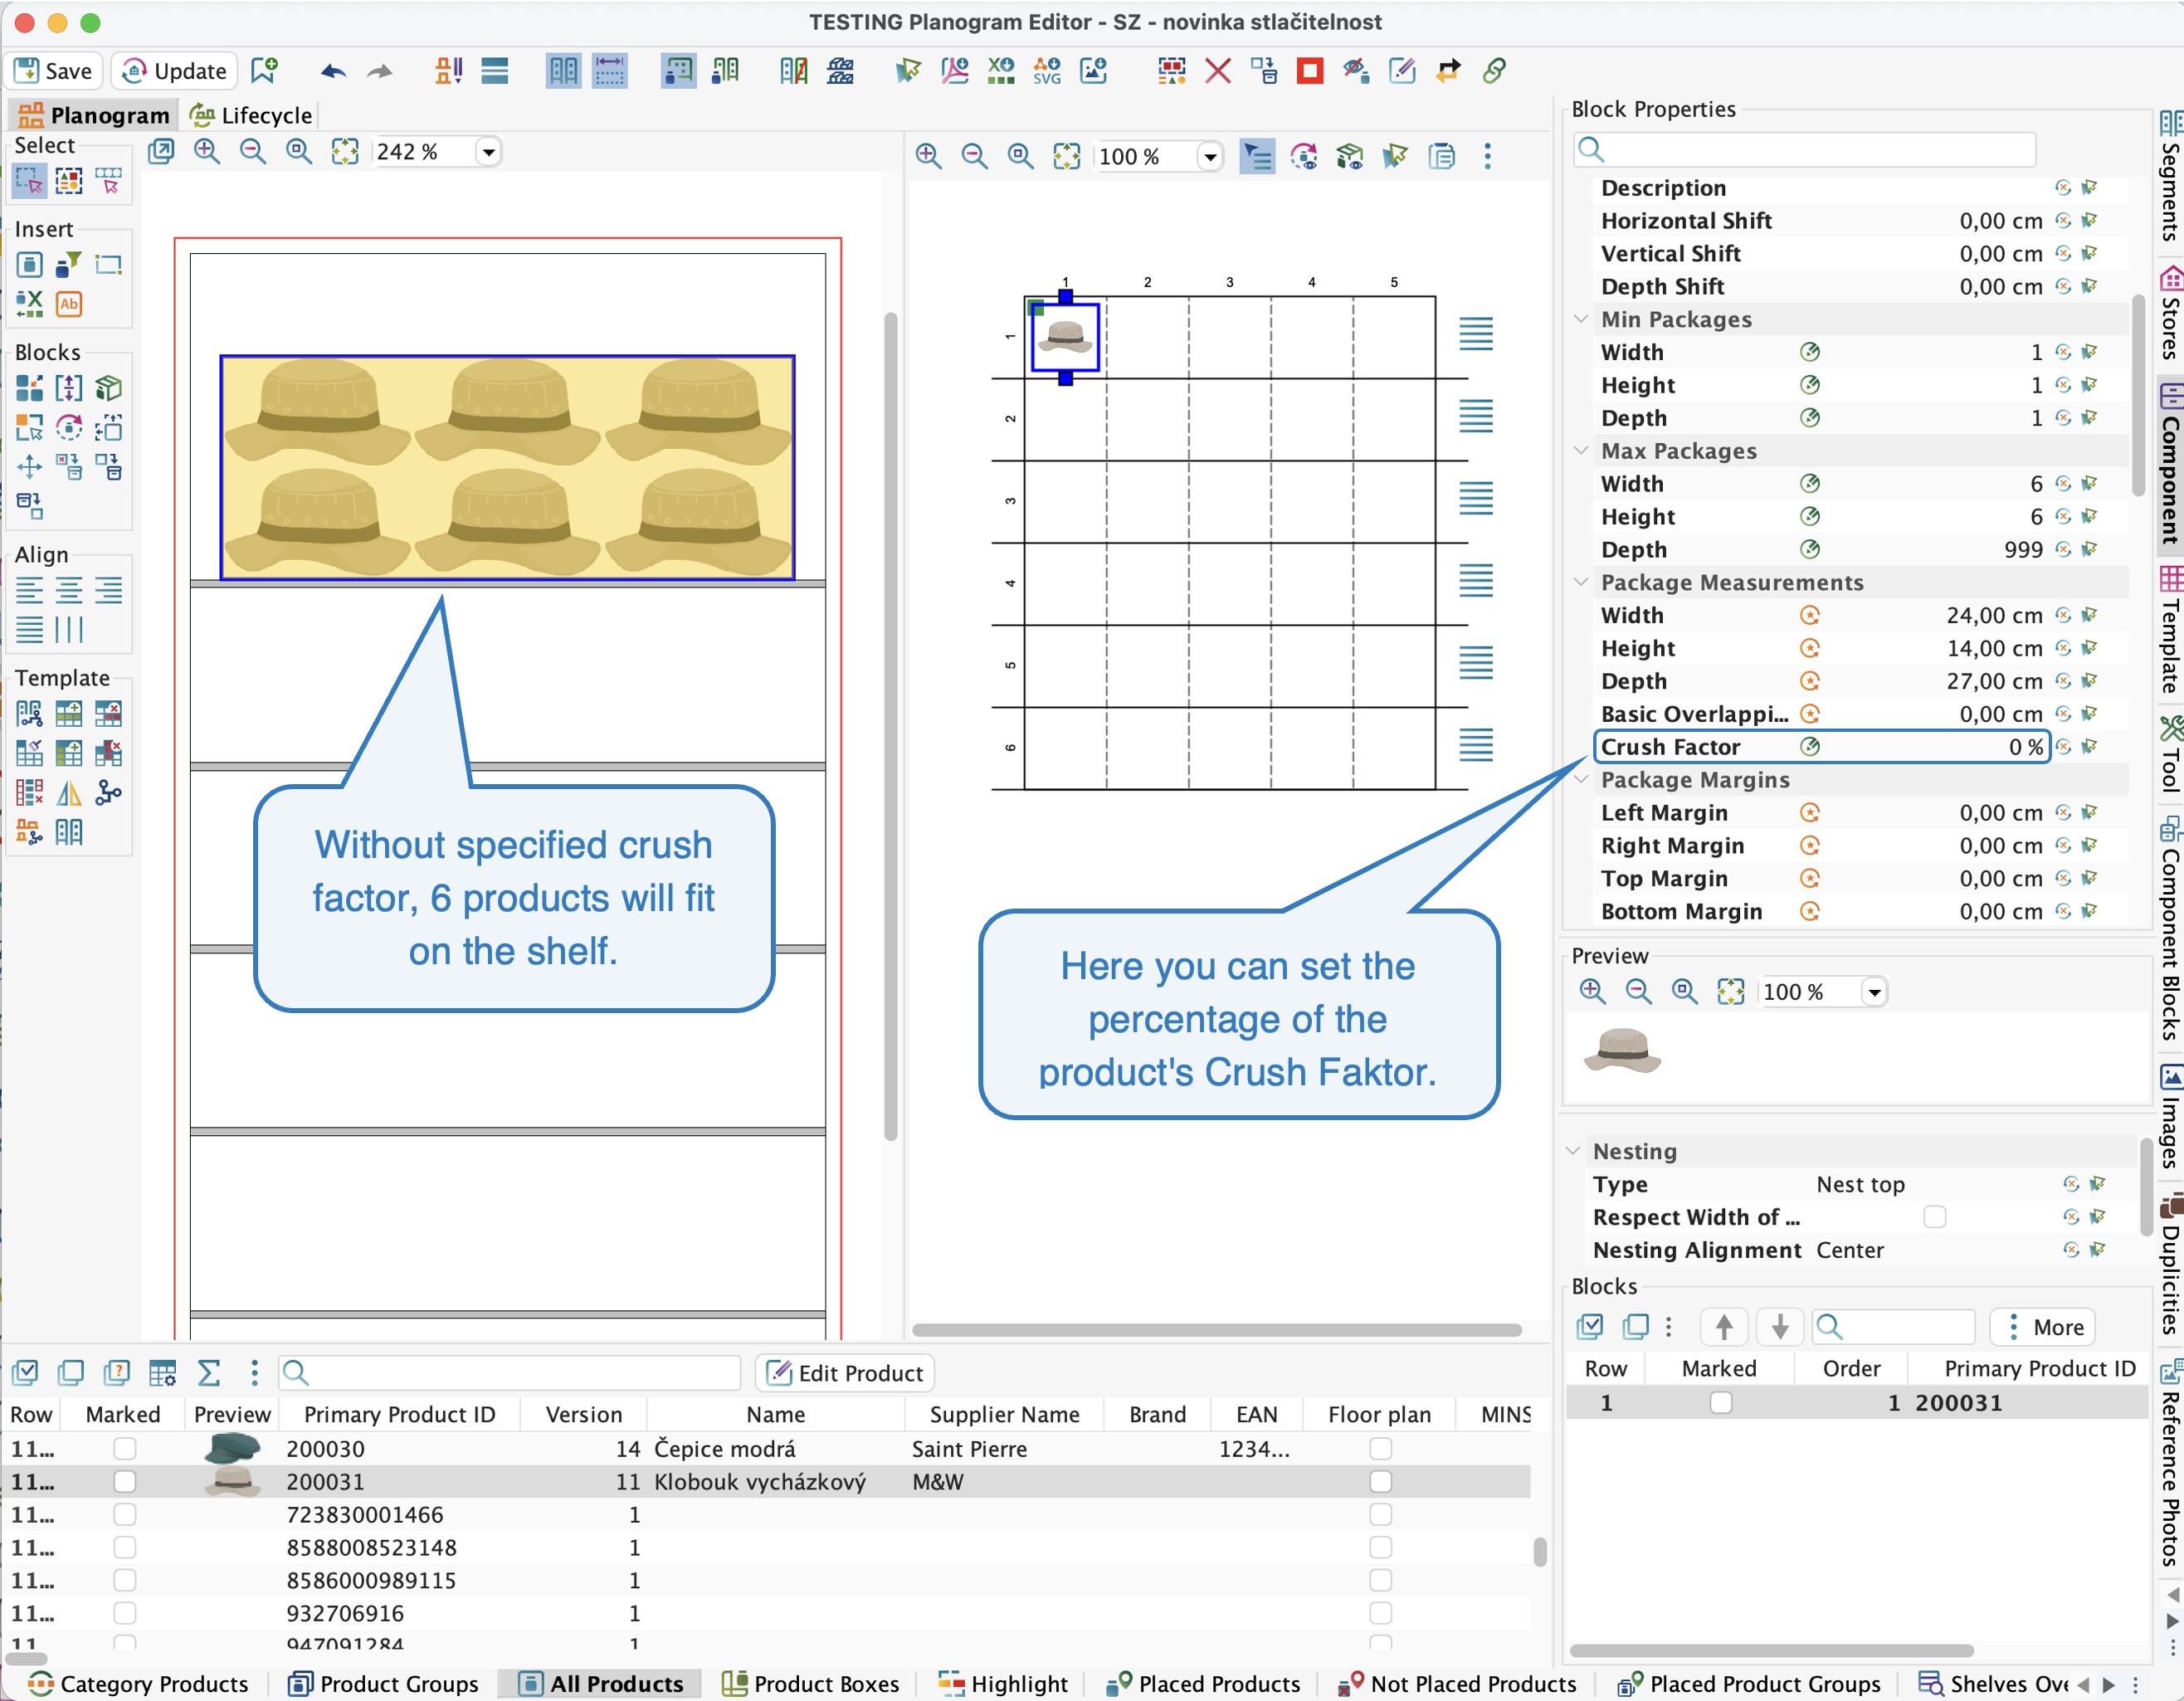Click the Update button
This screenshot has width=2184, height=1701.
(175, 71)
